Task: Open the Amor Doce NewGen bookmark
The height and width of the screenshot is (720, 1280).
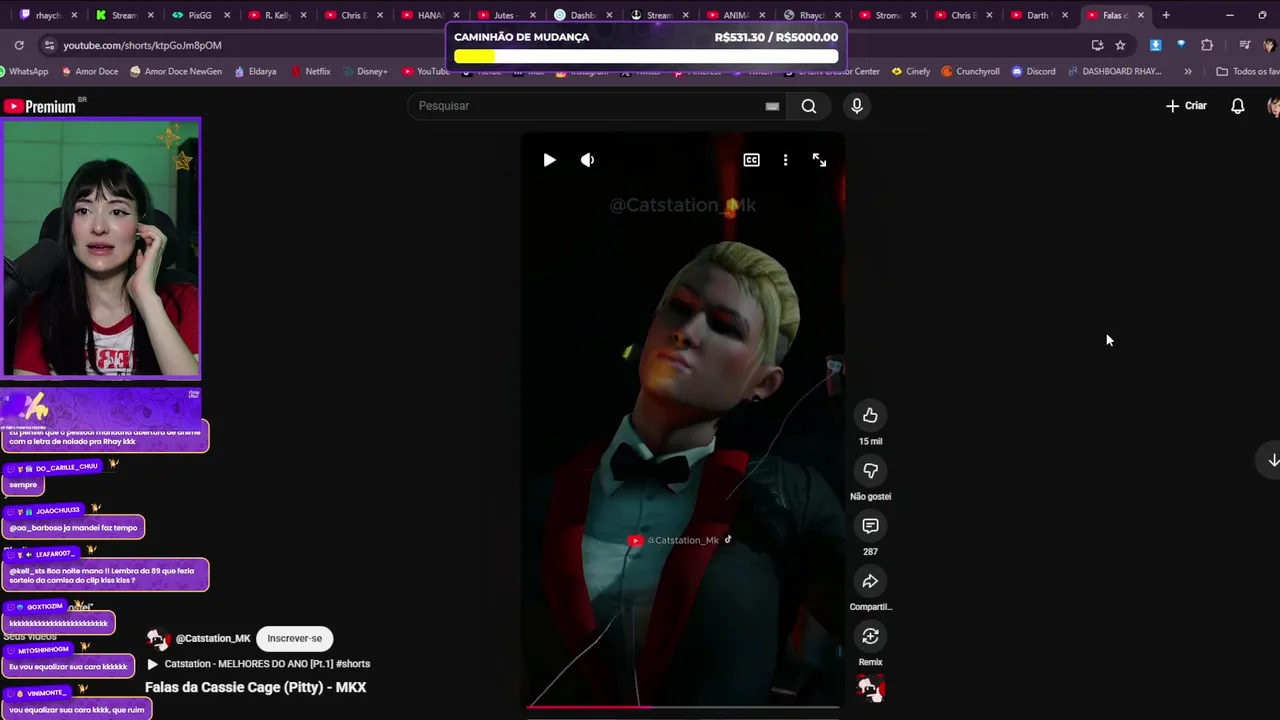Action: pyautogui.click(x=176, y=71)
